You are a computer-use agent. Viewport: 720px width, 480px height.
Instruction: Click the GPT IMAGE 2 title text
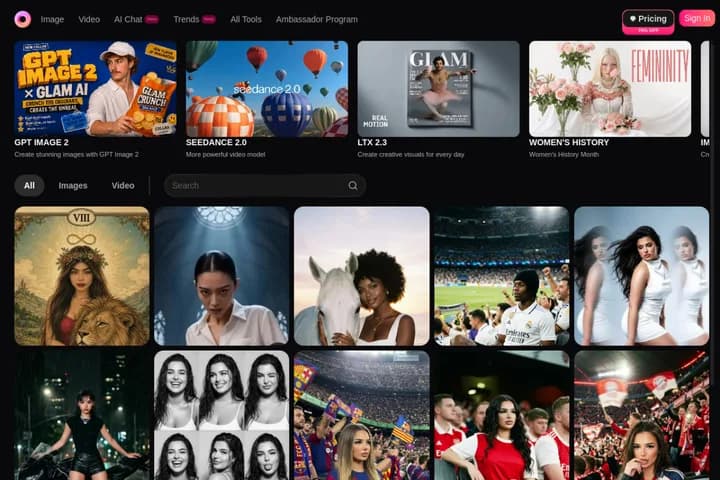pyautogui.click(x=41, y=142)
